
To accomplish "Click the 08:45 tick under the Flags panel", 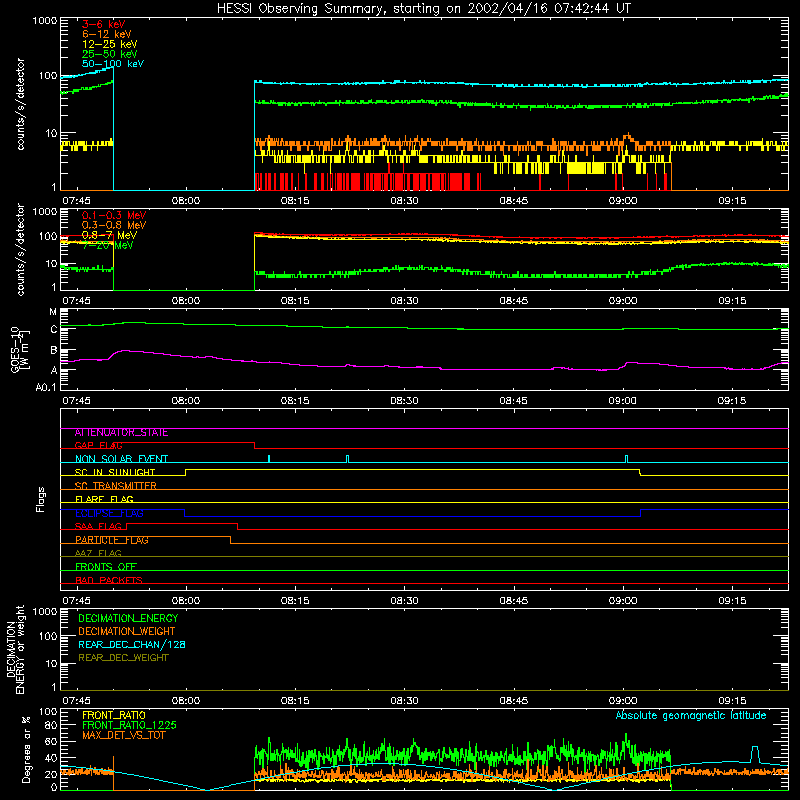I will point(513,601).
